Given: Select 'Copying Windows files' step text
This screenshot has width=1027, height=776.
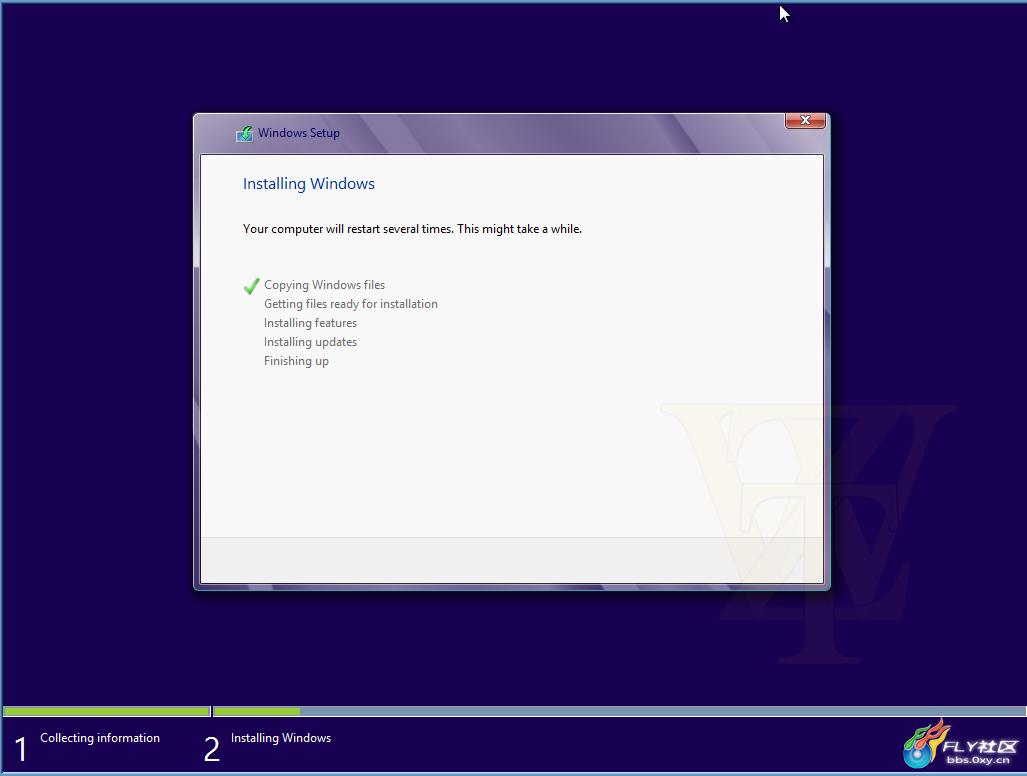Looking at the screenshot, I should (324, 285).
